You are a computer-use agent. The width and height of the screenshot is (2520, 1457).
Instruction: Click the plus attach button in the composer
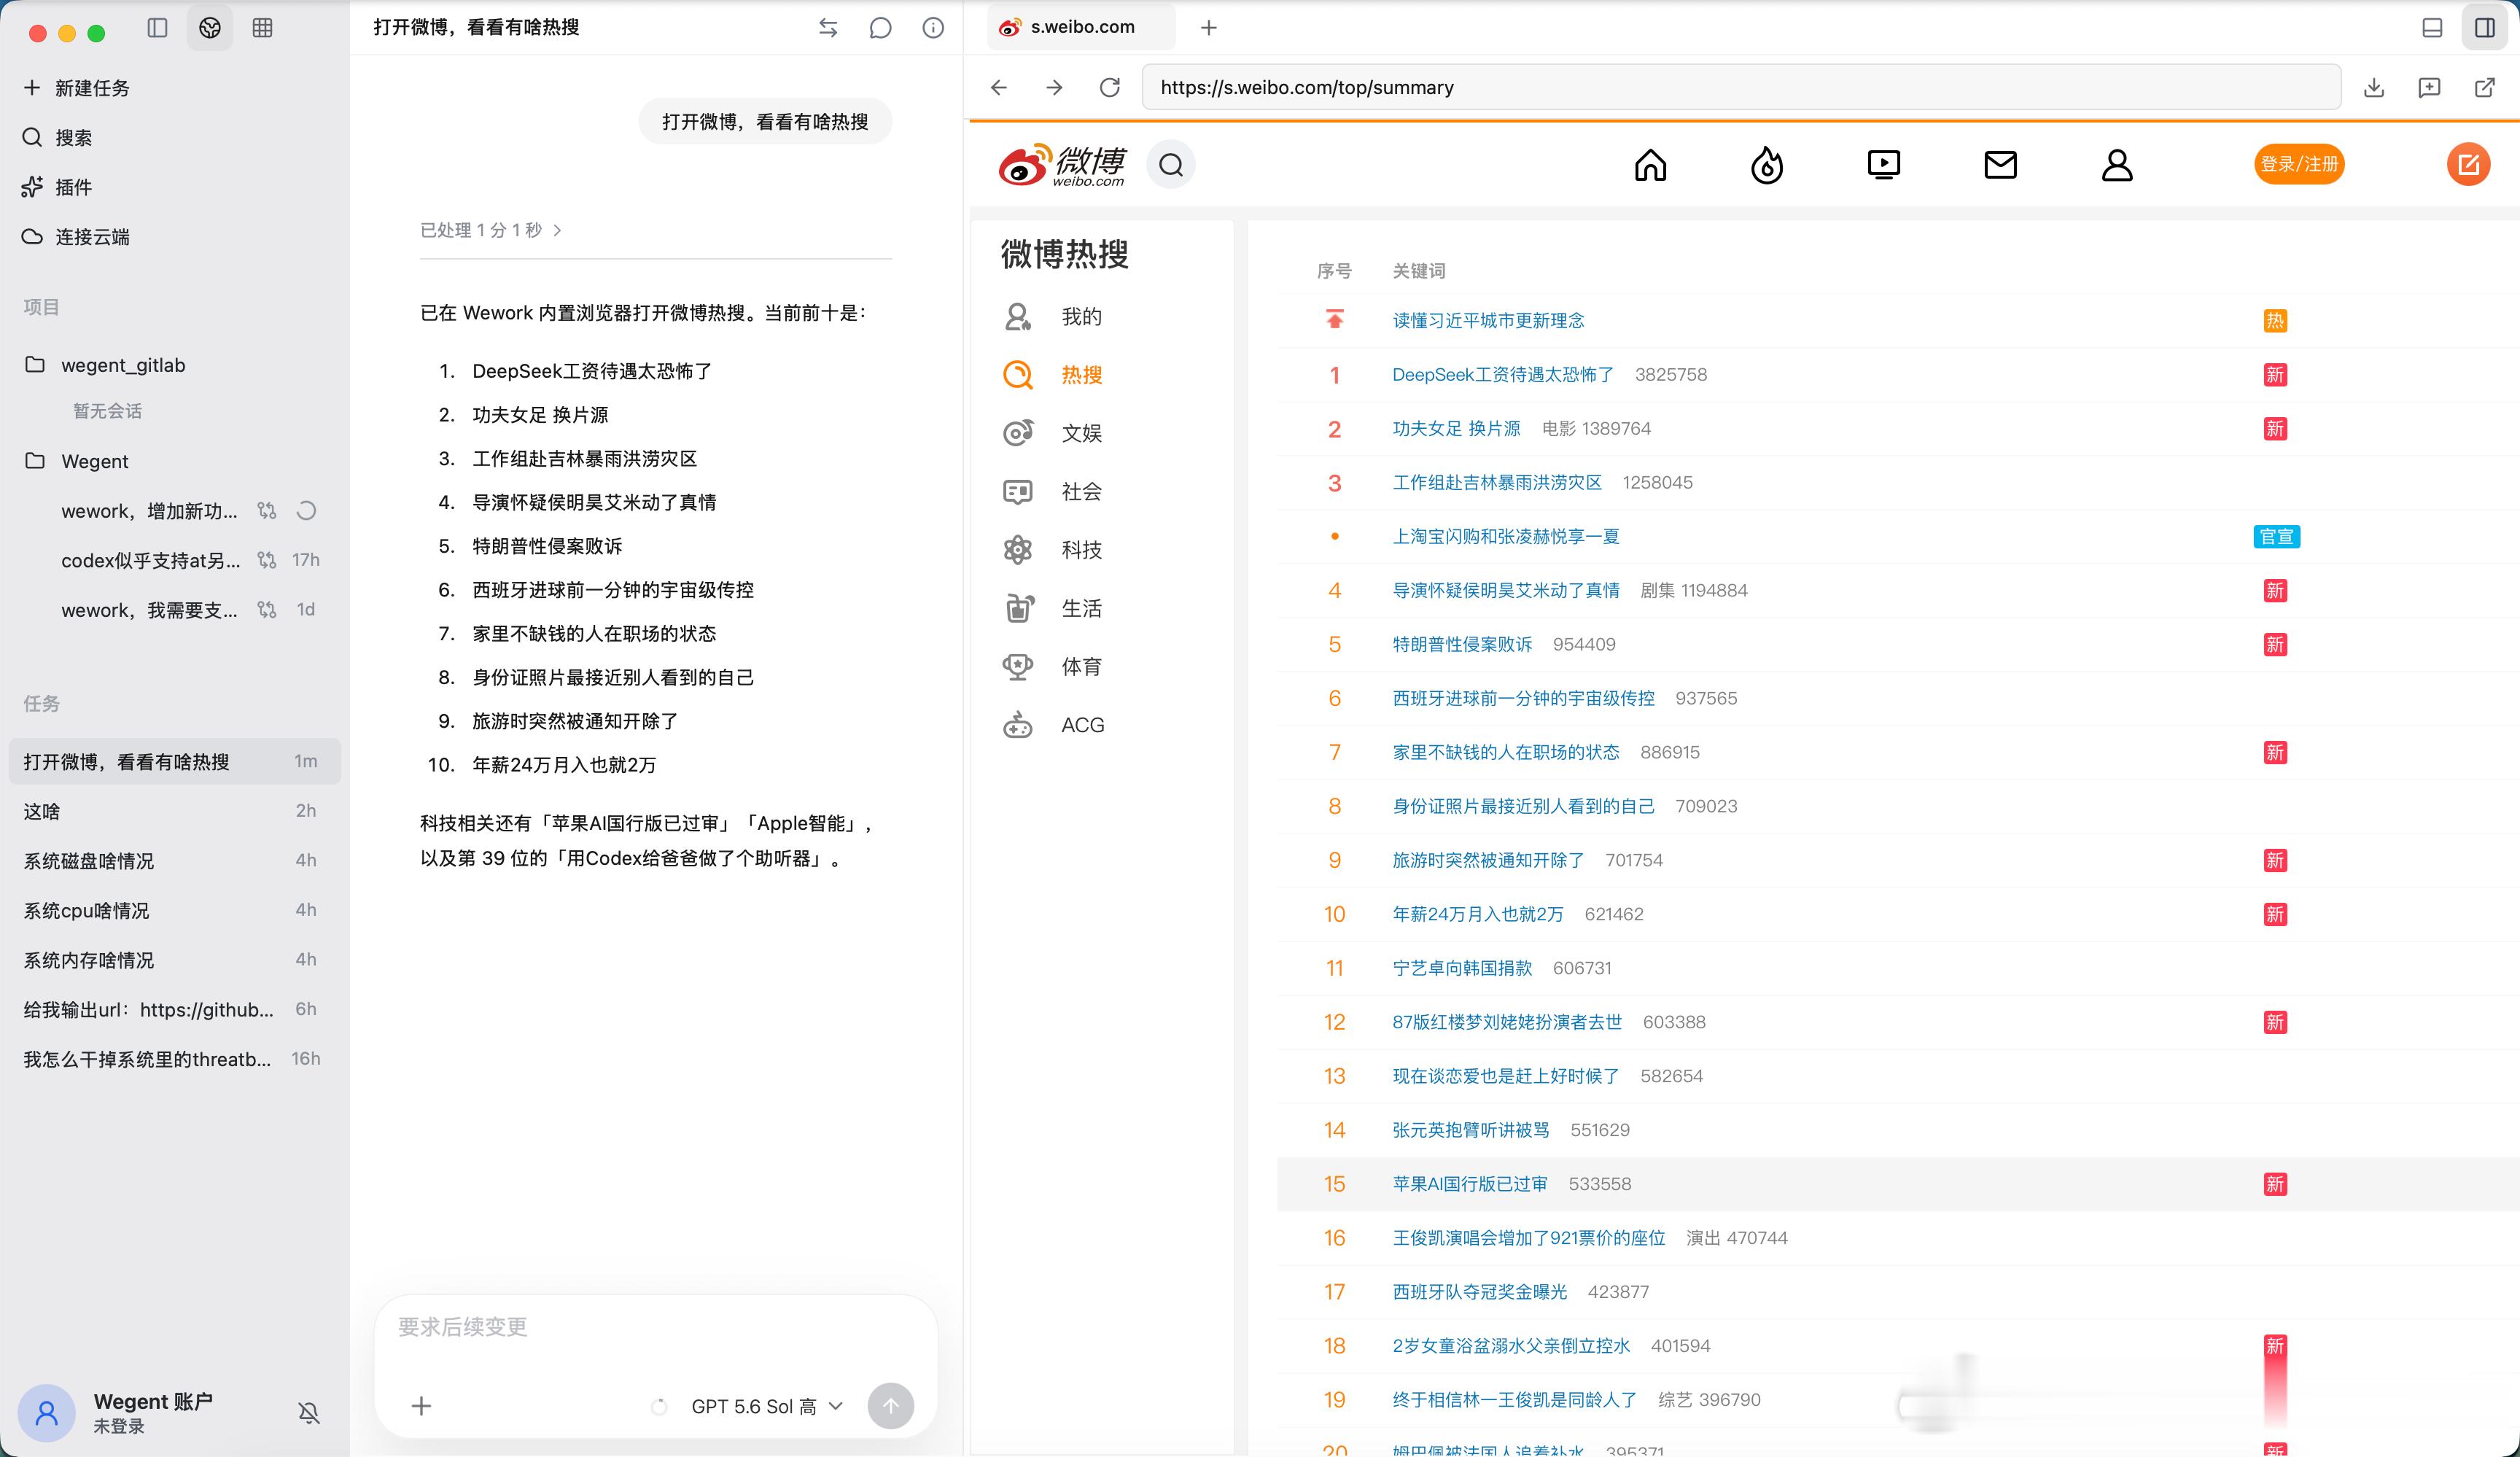pos(421,1406)
